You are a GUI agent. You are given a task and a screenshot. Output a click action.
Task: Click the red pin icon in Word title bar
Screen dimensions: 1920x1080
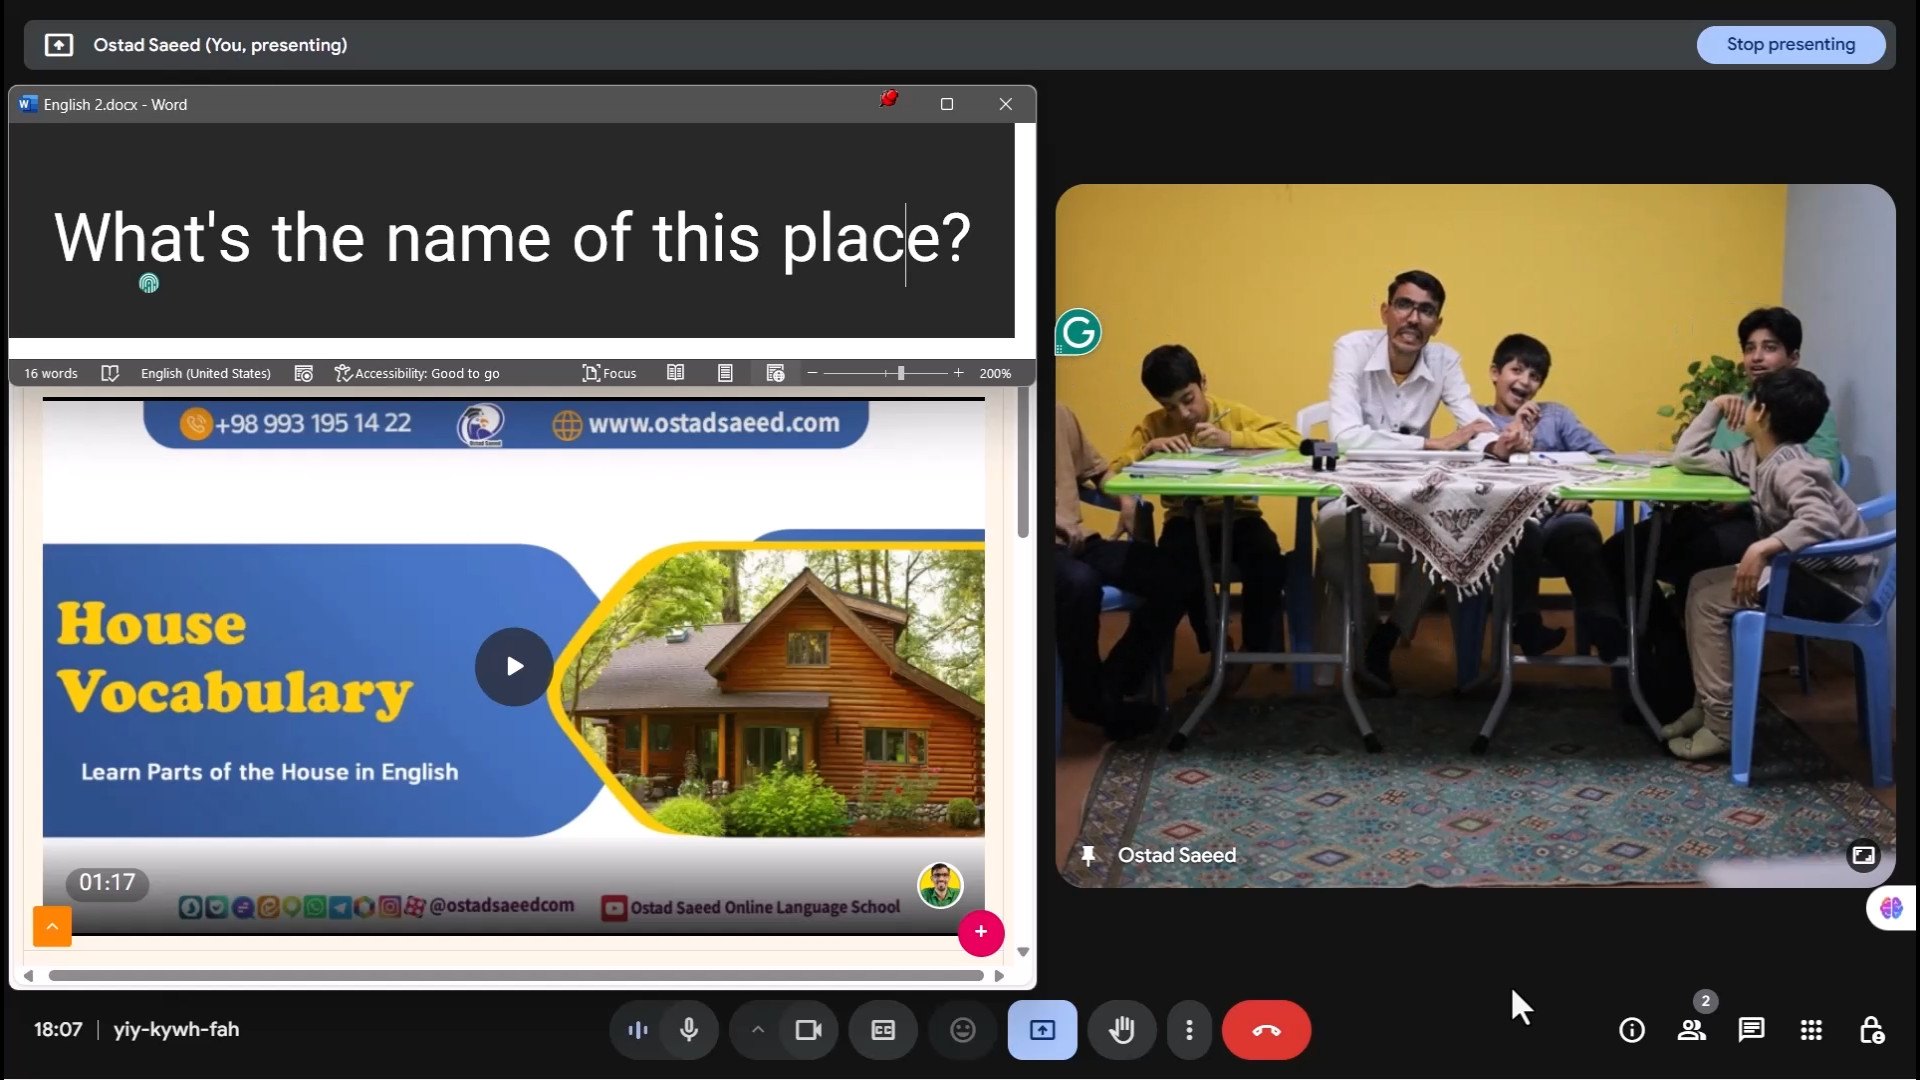coord(888,99)
